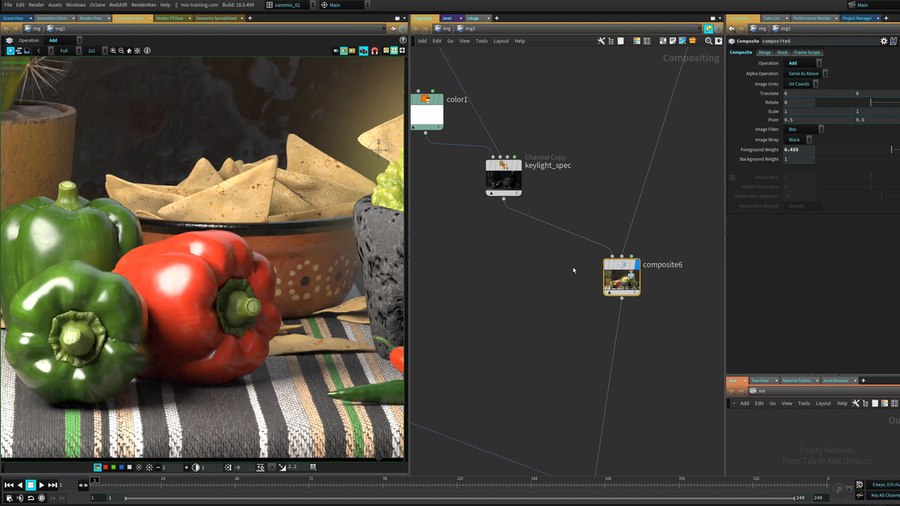Toggle loop playback mode icon

(31, 498)
